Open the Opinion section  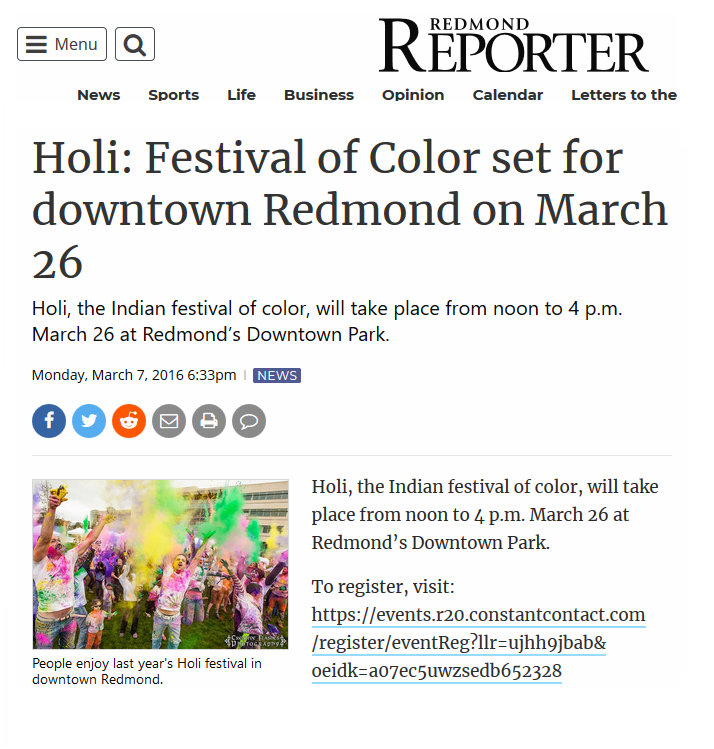413,95
